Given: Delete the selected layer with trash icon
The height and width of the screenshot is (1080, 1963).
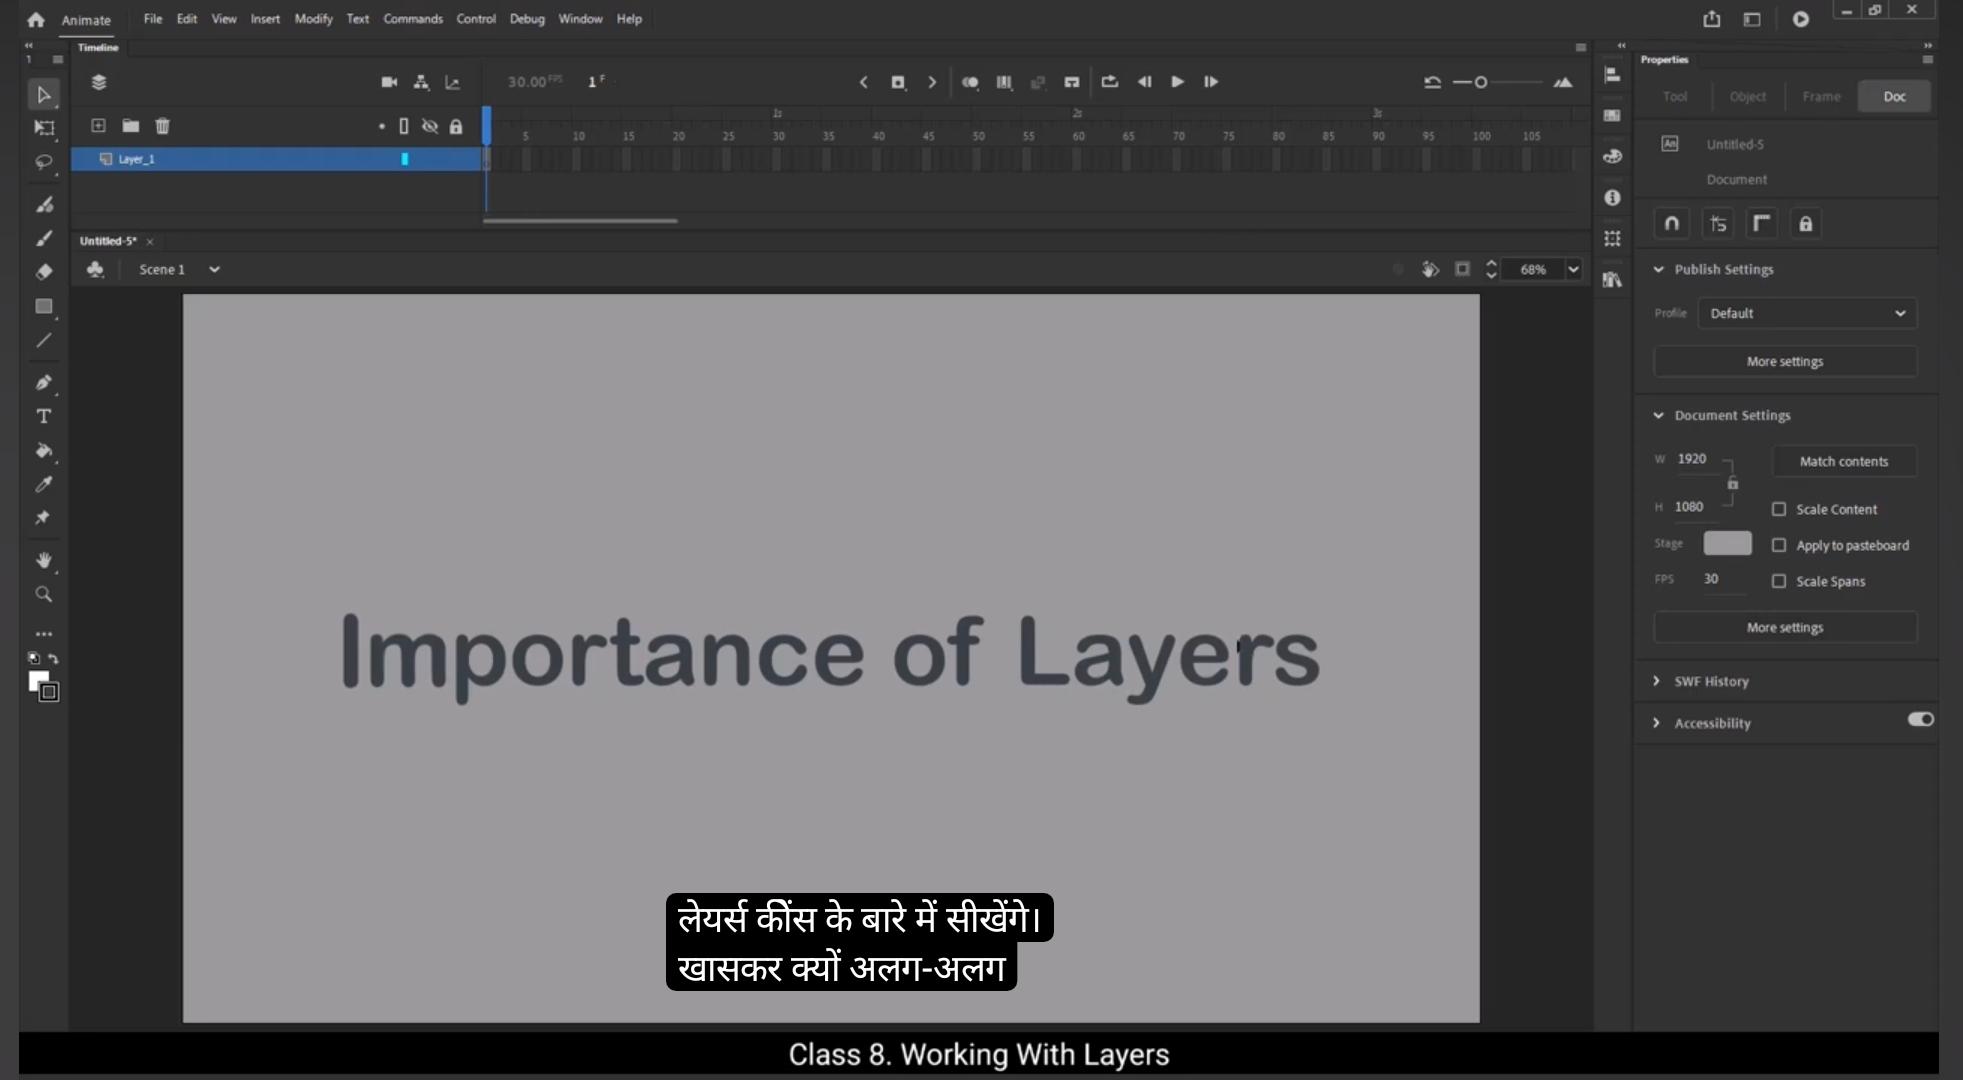Looking at the screenshot, I should (x=163, y=126).
